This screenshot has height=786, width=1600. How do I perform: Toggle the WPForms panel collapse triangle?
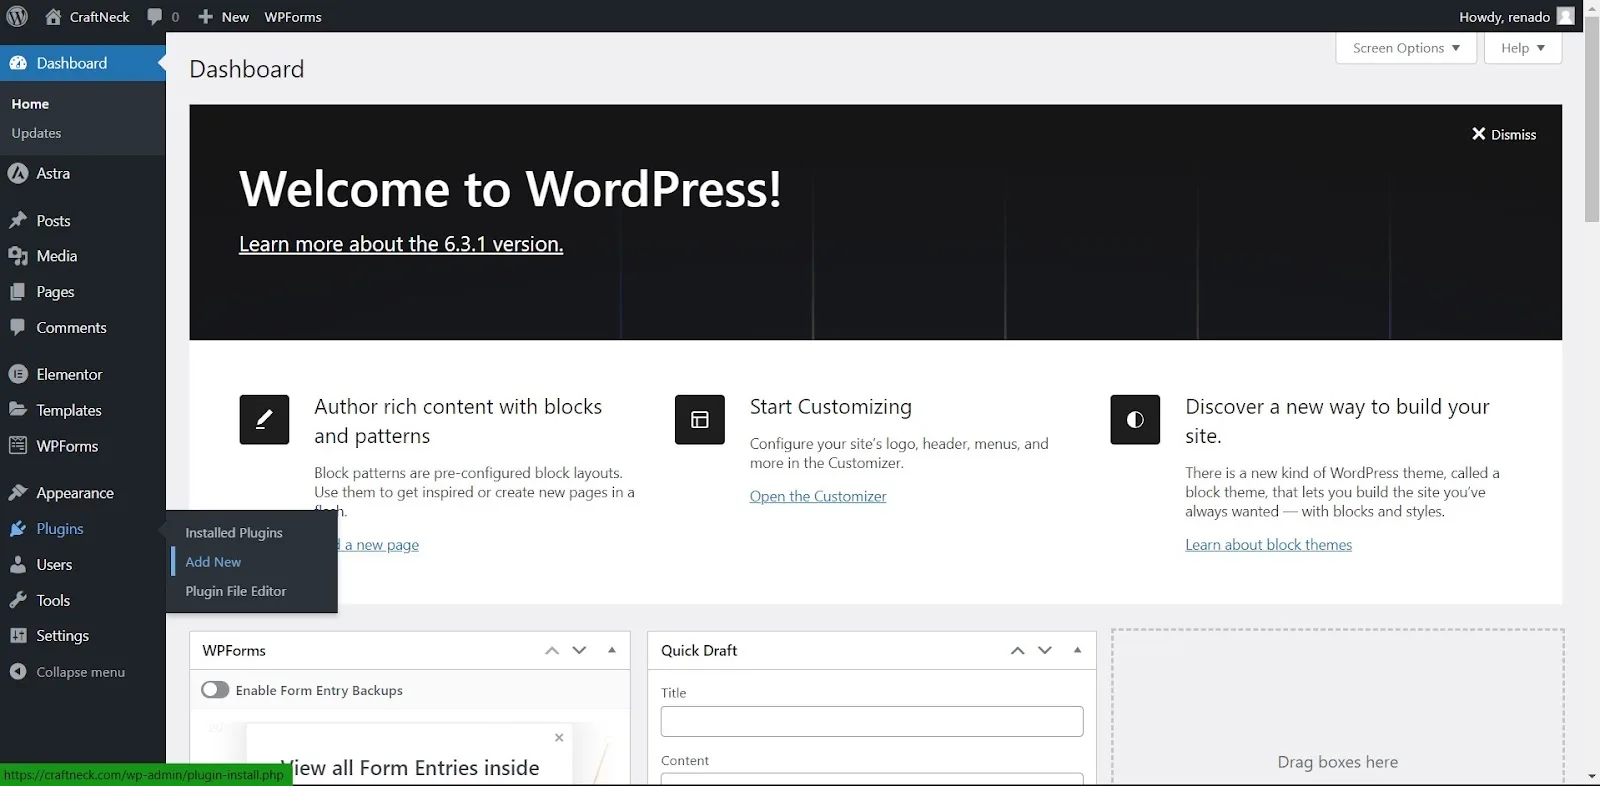point(612,650)
